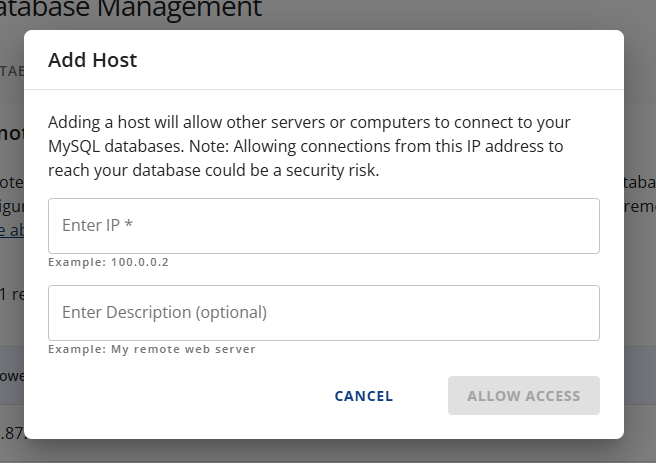Click the '.87' host entry behind dialog

pos(11,433)
